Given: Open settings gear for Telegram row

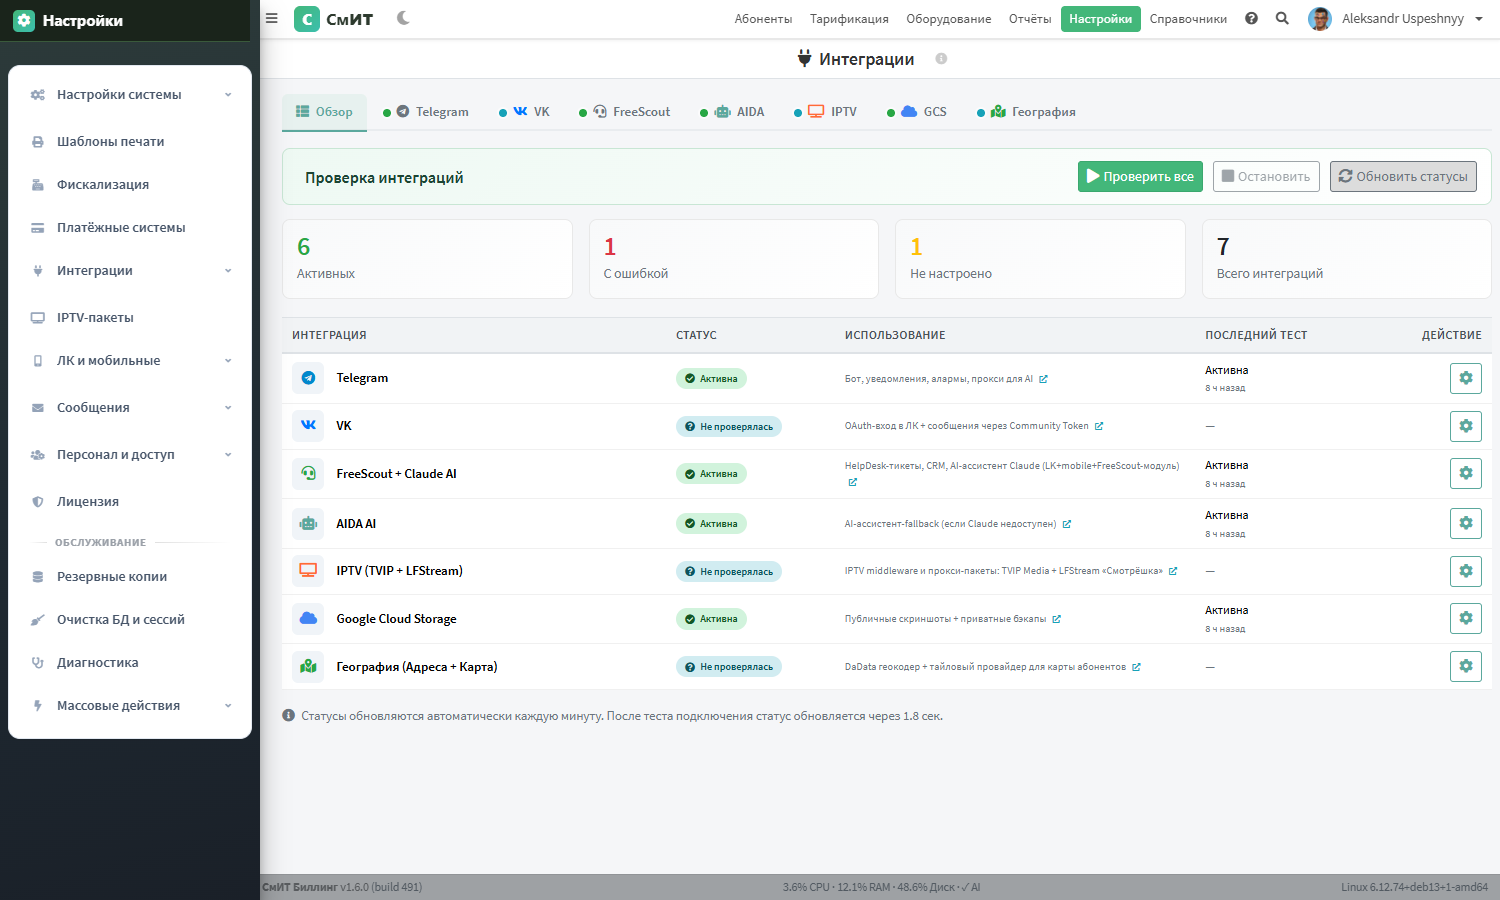Looking at the screenshot, I should pos(1466,378).
